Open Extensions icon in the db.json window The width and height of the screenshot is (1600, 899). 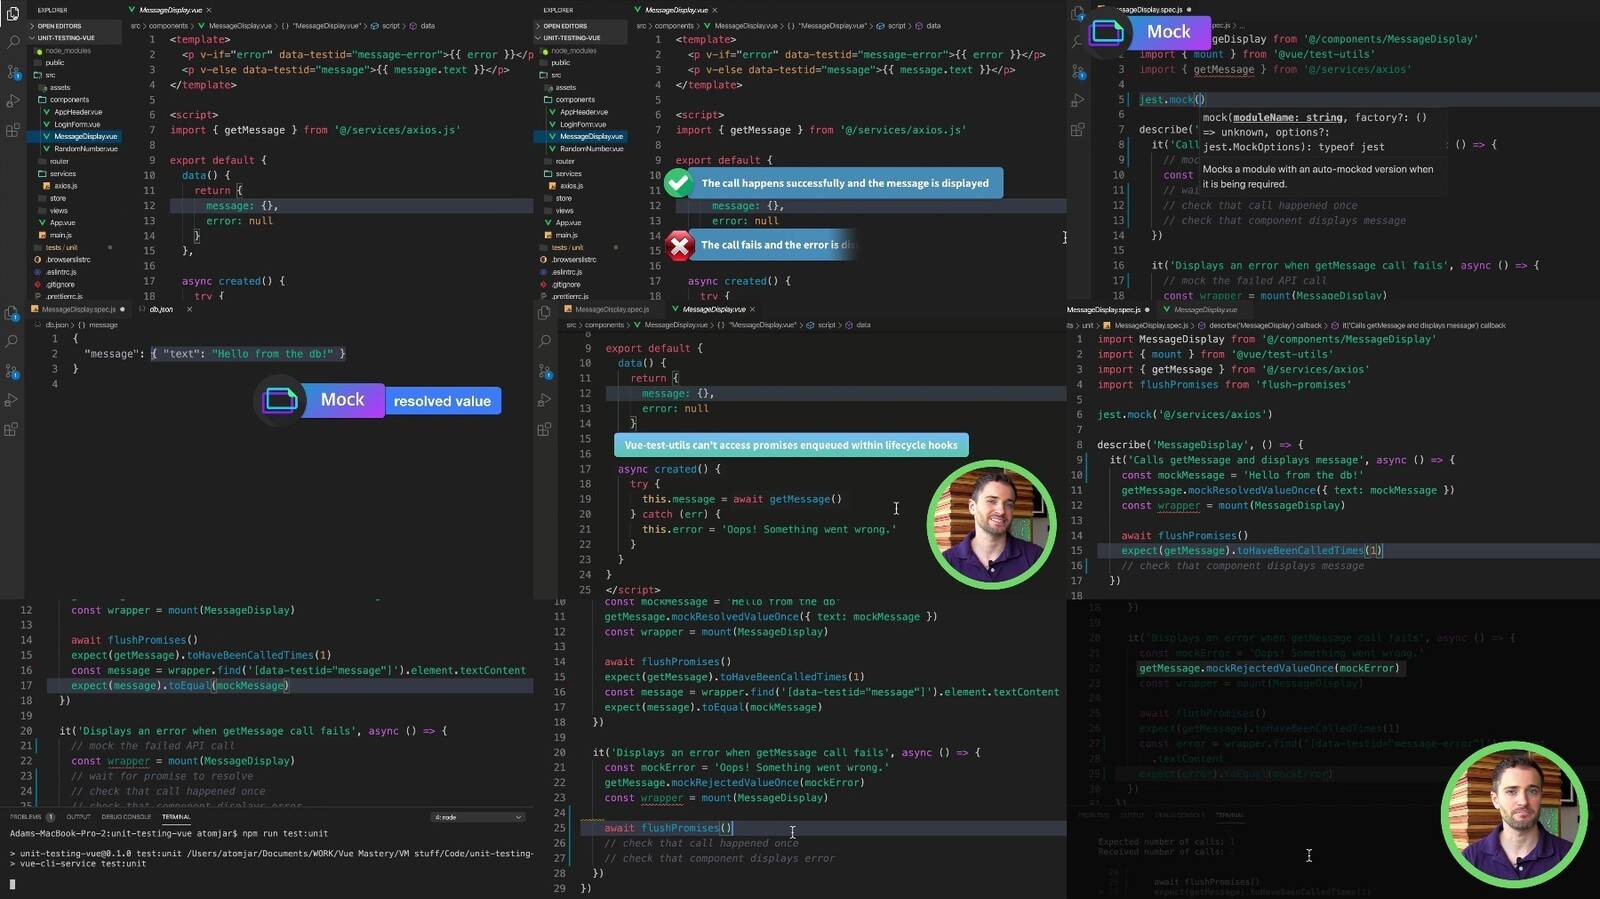click(x=12, y=430)
